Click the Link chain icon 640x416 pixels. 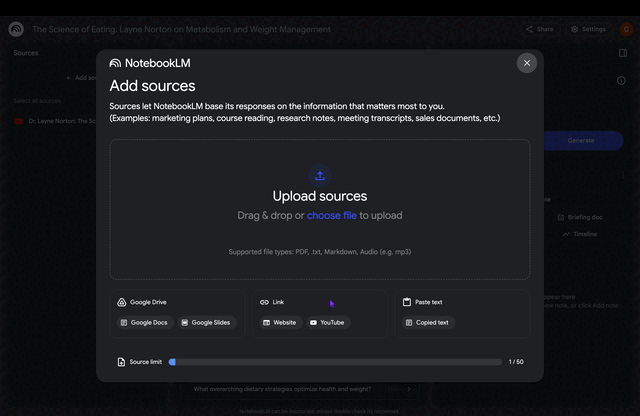264,302
